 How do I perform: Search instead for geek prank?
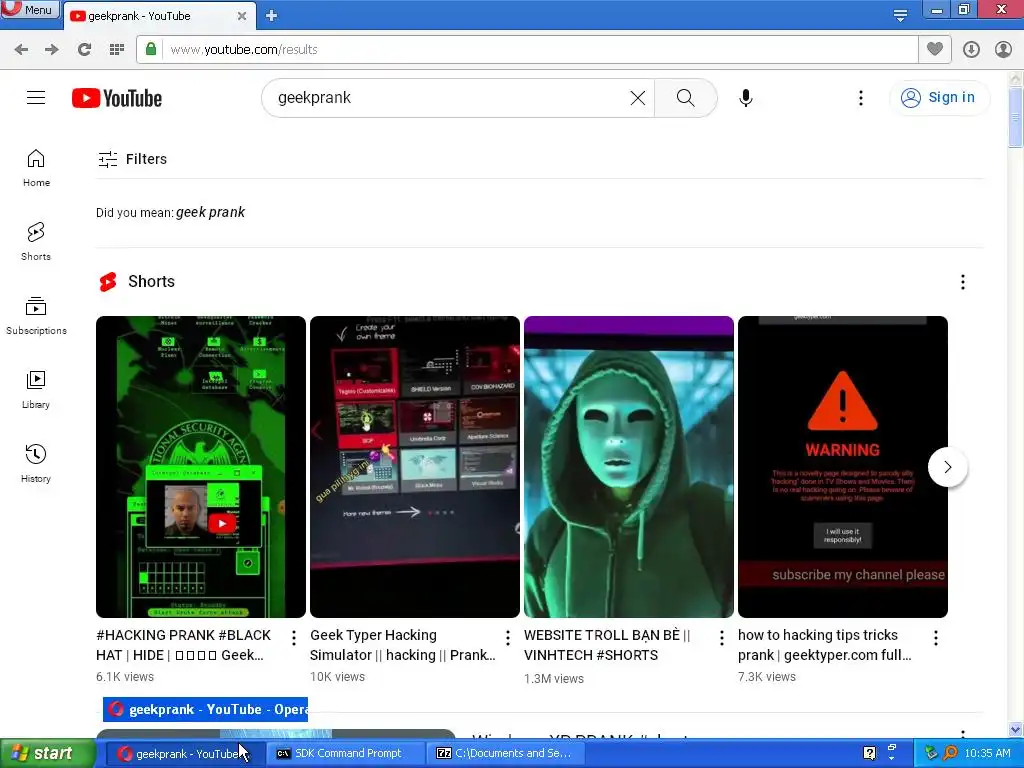[x=210, y=212]
